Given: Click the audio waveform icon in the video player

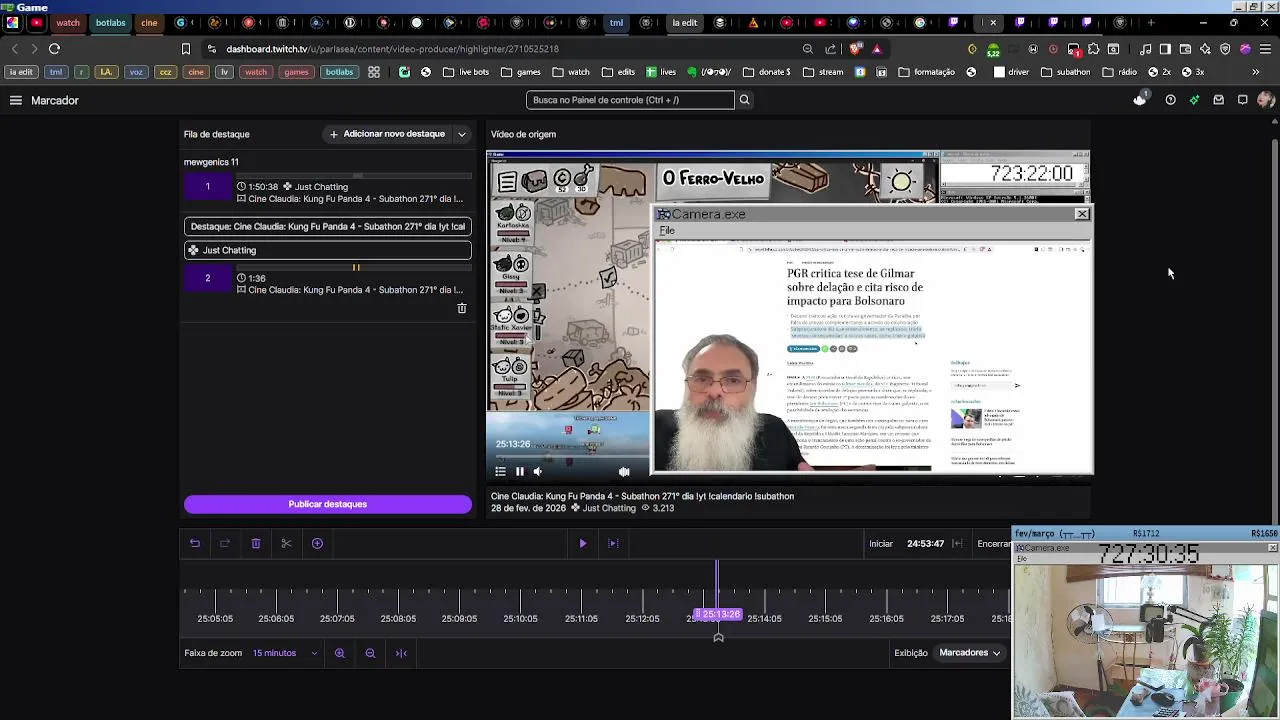Looking at the screenshot, I should [x=624, y=471].
